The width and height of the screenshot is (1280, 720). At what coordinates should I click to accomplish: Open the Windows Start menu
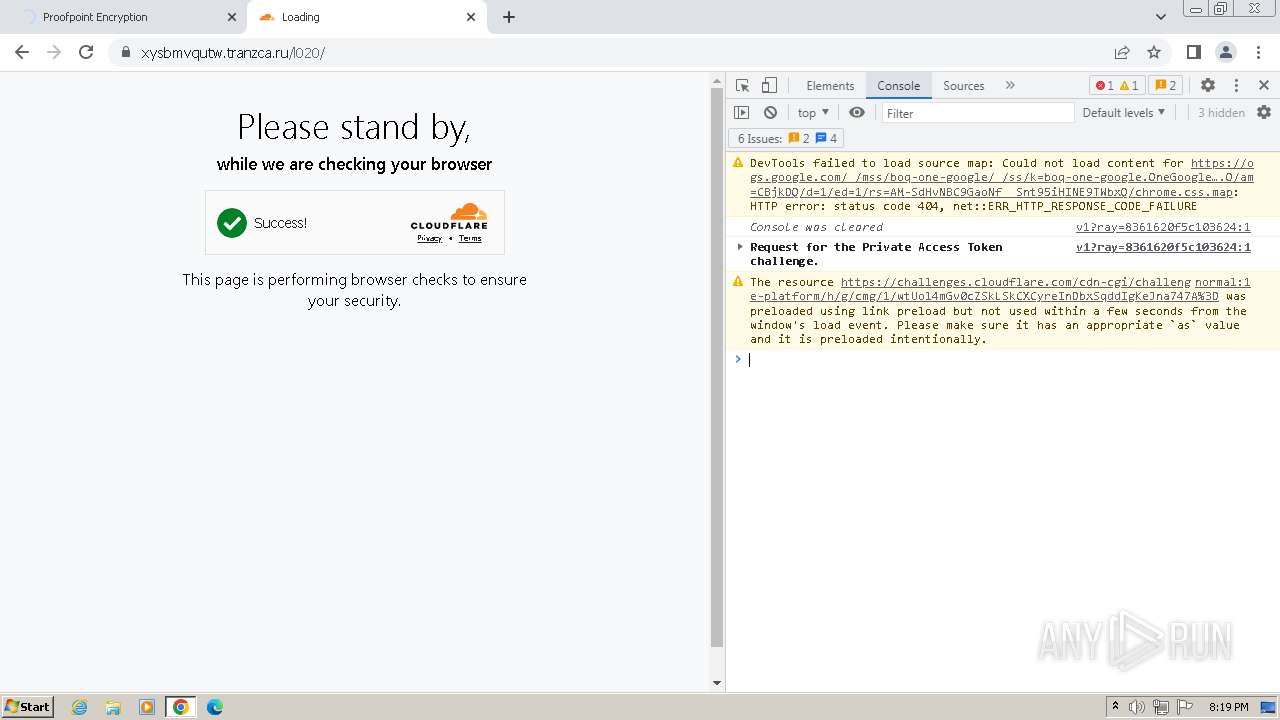(28, 707)
